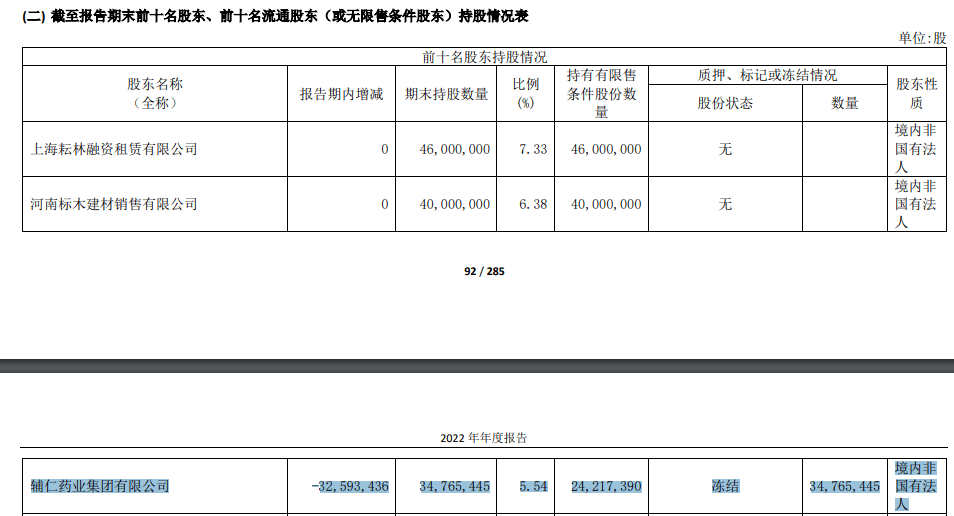This screenshot has width=954, height=516.
Task: Click the ratio value 7.33
Action: 533,149
